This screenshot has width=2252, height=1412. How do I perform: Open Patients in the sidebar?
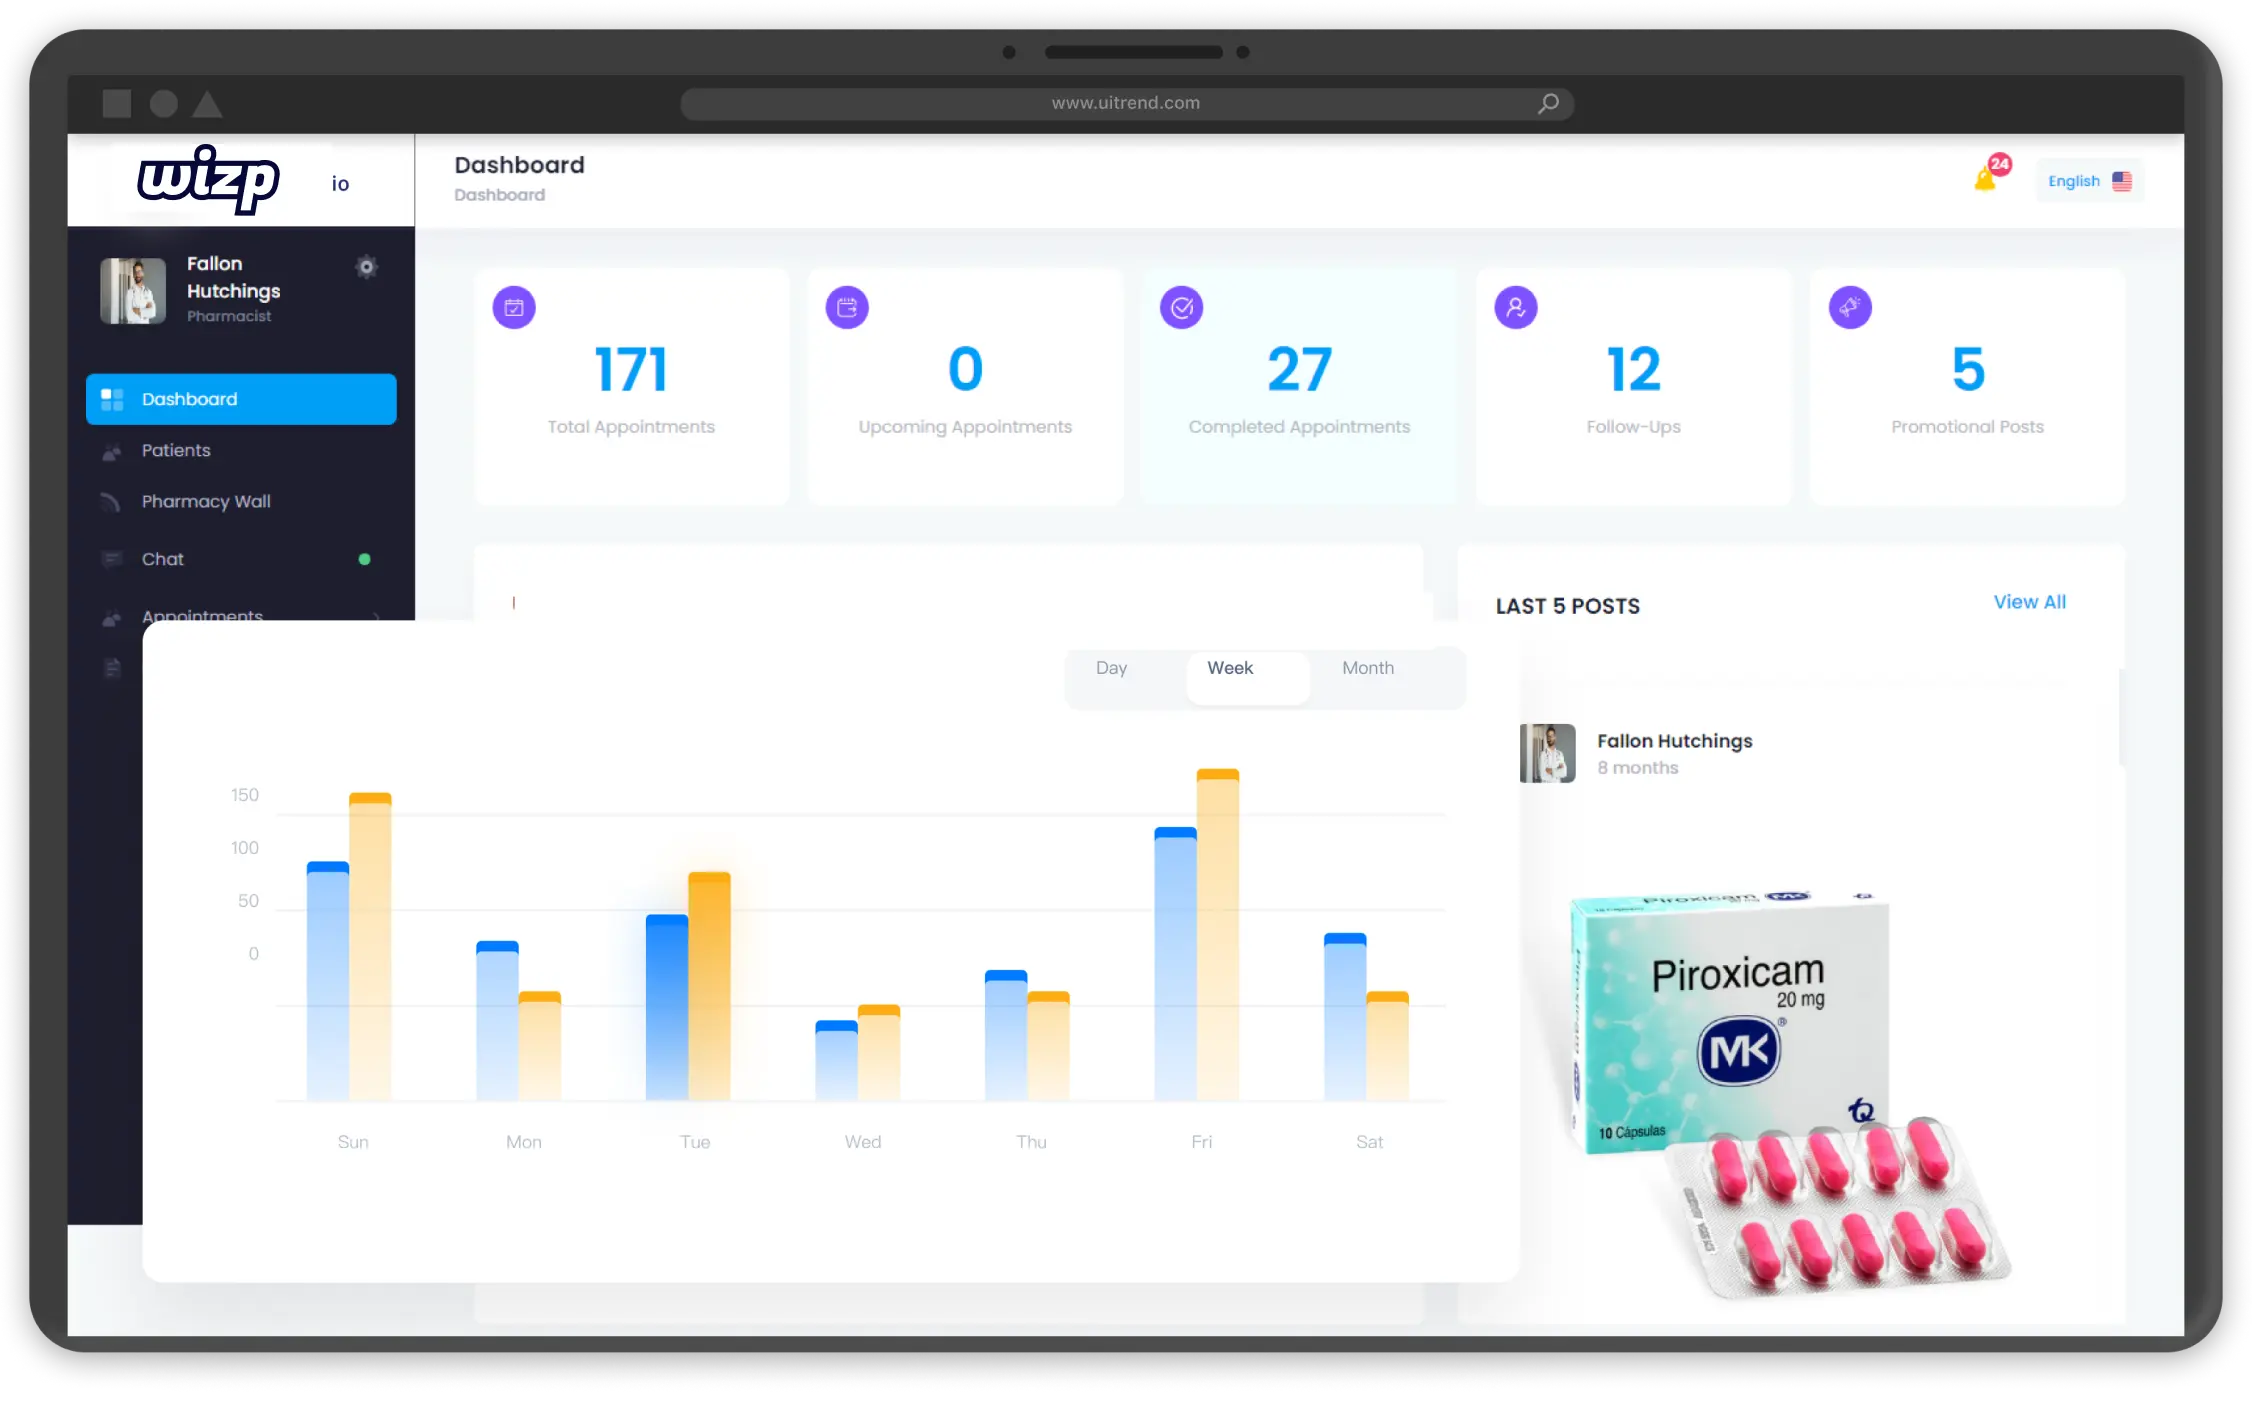(x=241, y=450)
